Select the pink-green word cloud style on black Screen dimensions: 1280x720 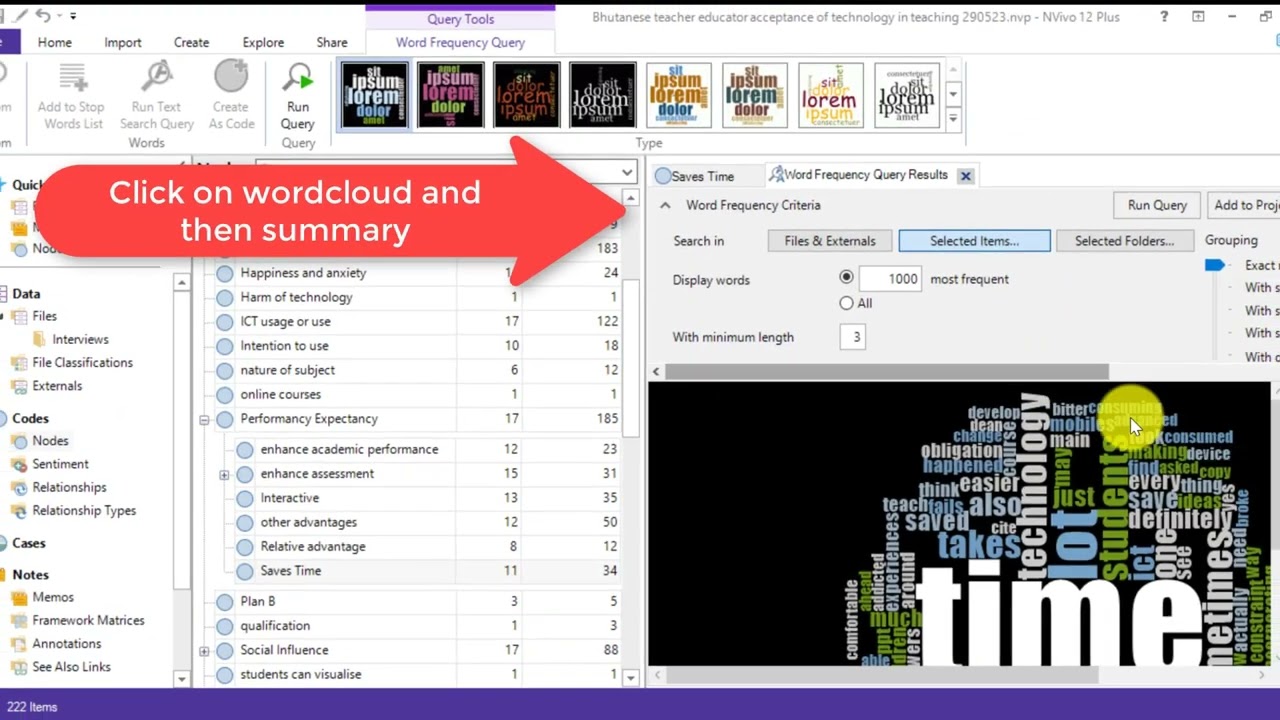click(x=451, y=95)
